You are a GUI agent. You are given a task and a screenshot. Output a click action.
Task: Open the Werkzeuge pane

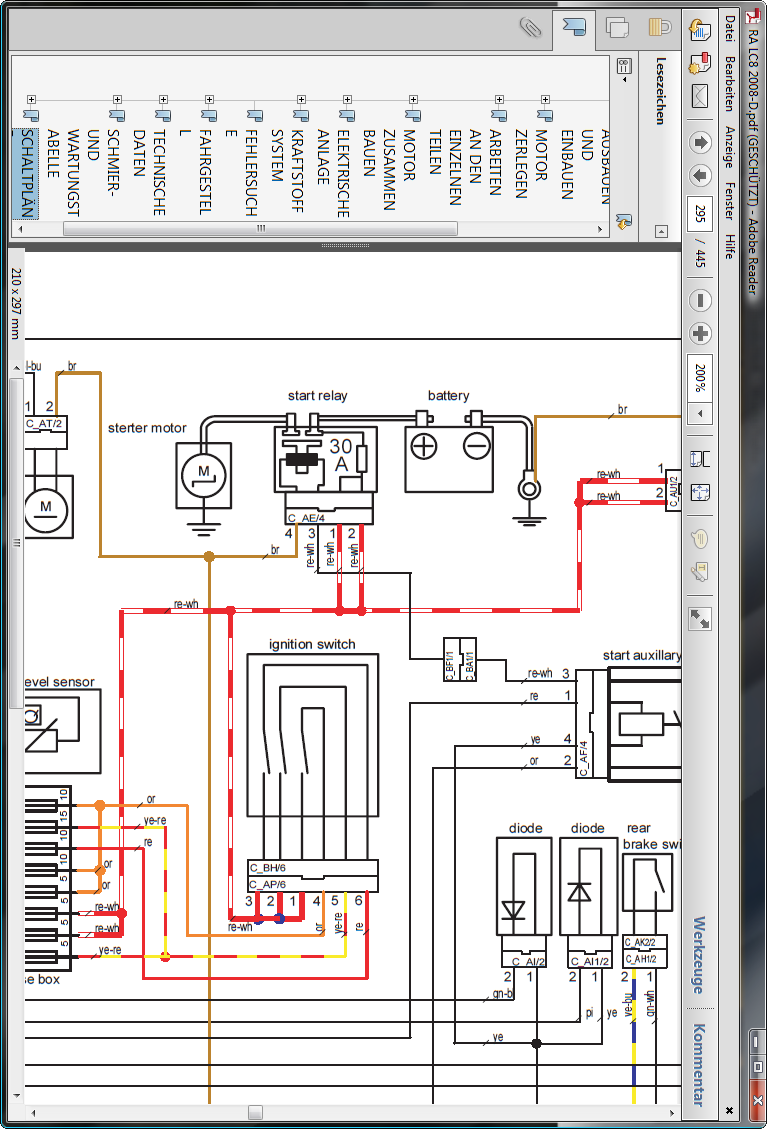699,955
